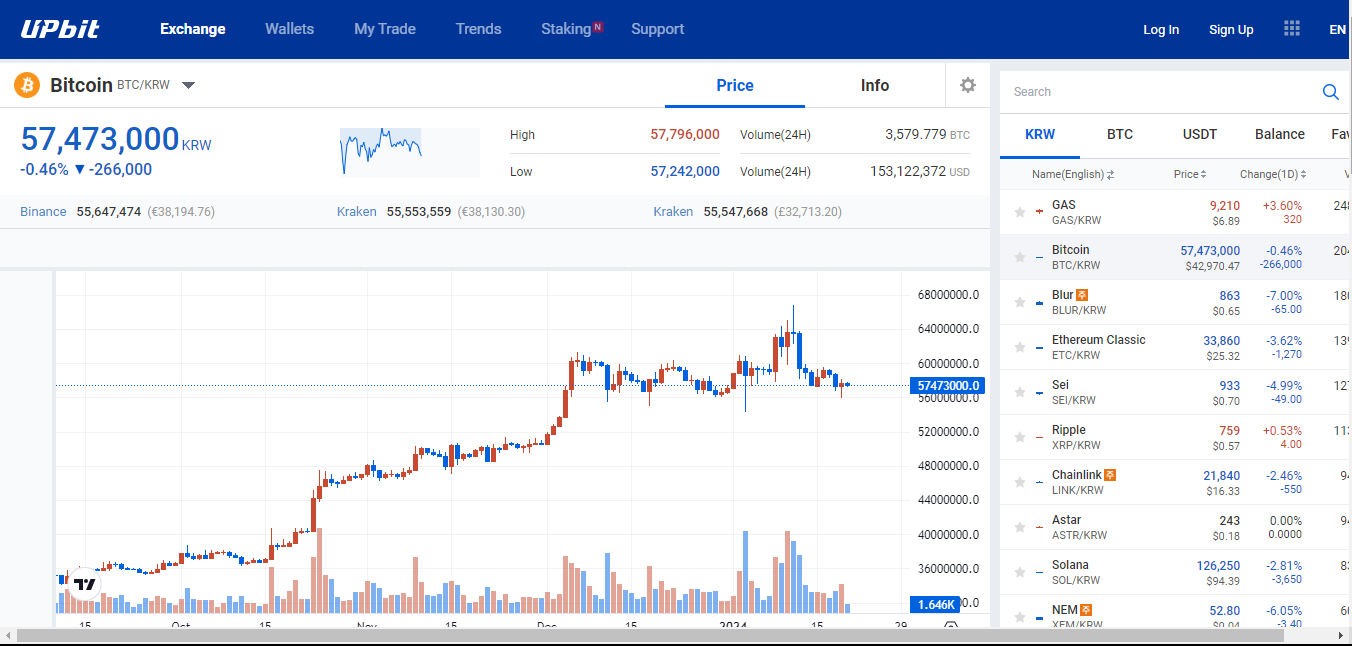Switch to the Price tab
This screenshot has width=1352, height=646.
[735, 85]
